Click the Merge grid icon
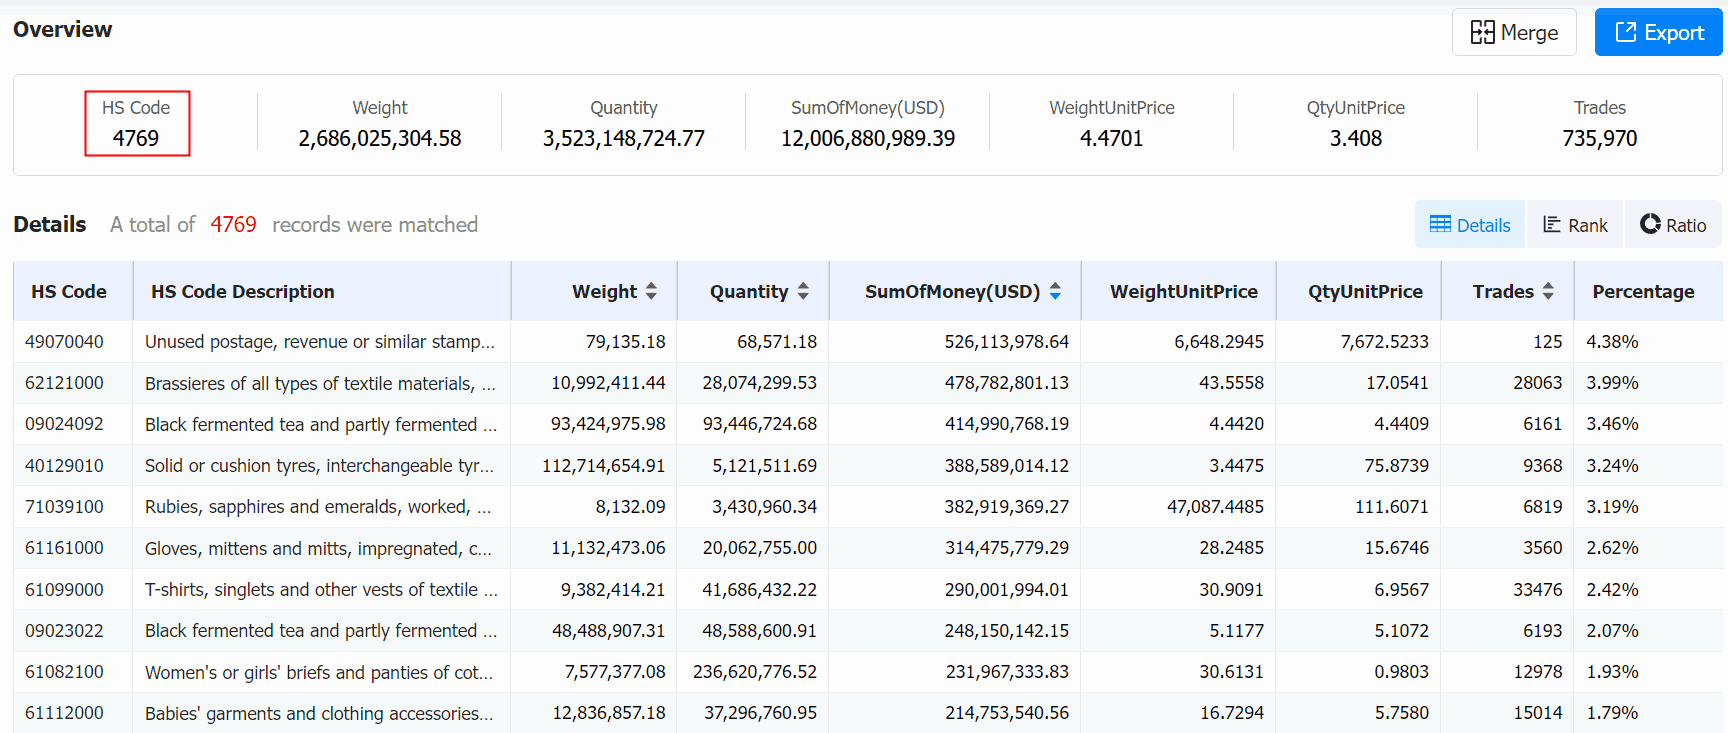The height and width of the screenshot is (733, 1728). tap(1482, 33)
